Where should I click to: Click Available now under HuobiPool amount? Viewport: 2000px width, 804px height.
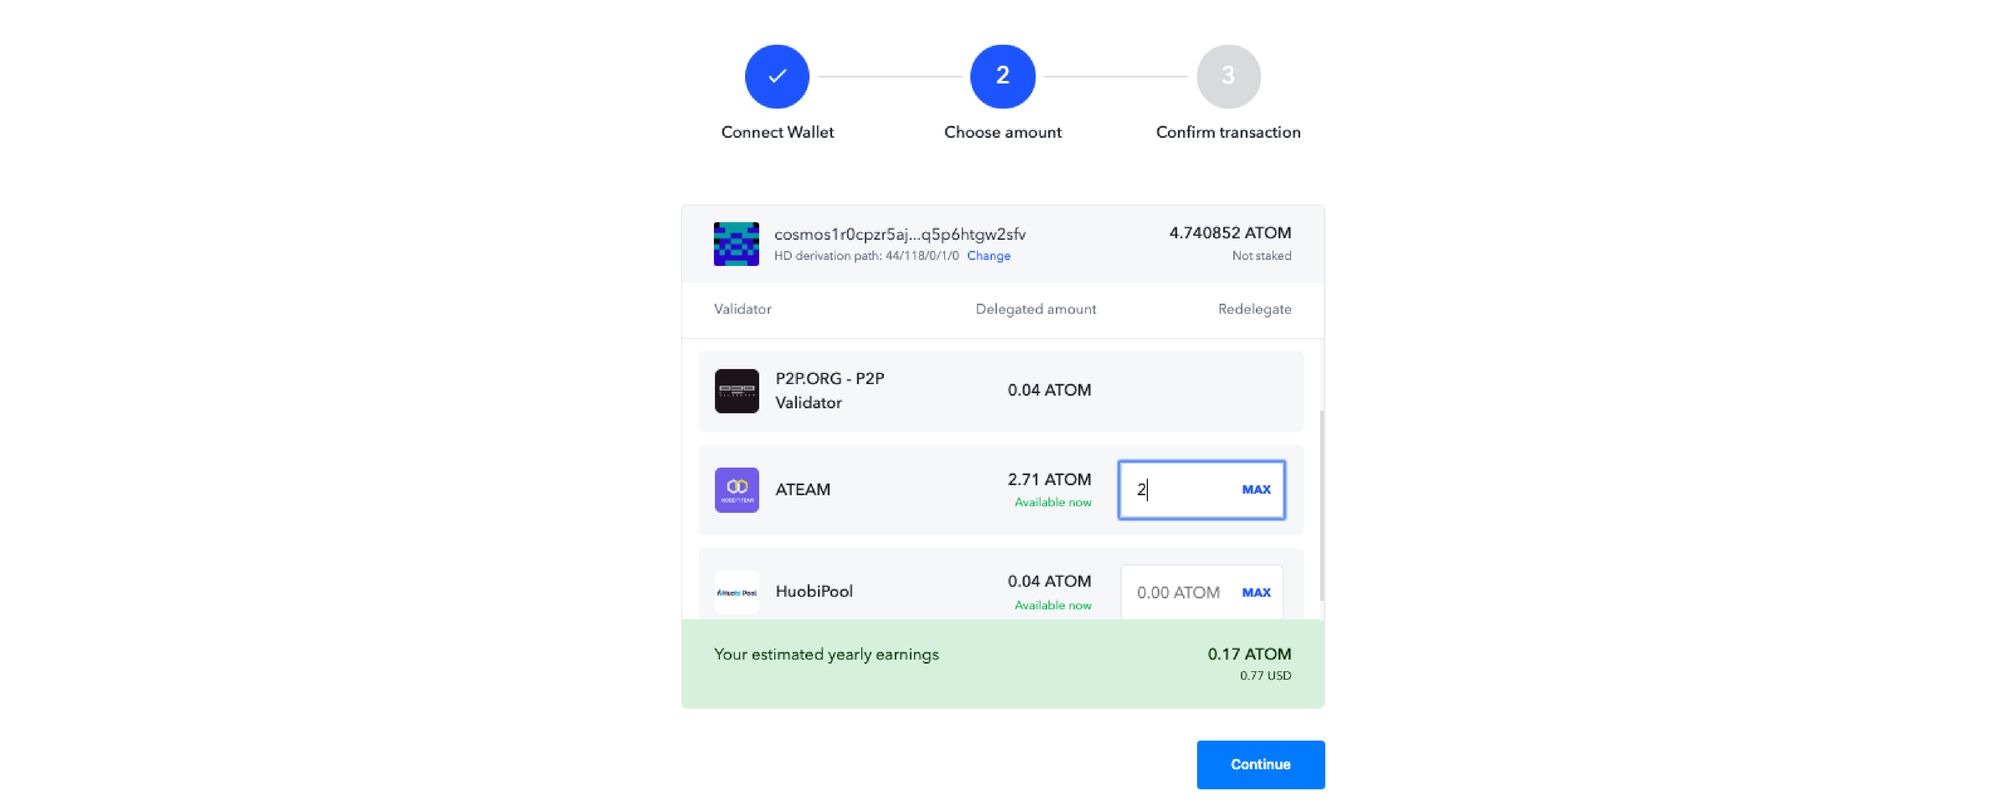click(x=1053, y=605)
